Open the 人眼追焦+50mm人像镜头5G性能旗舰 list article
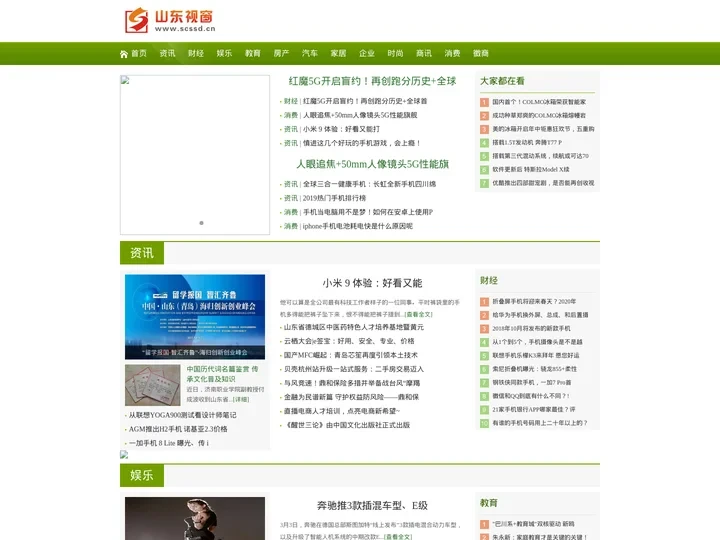The height and width of the screenshot is (540, 720). click(x=360, y=115)
